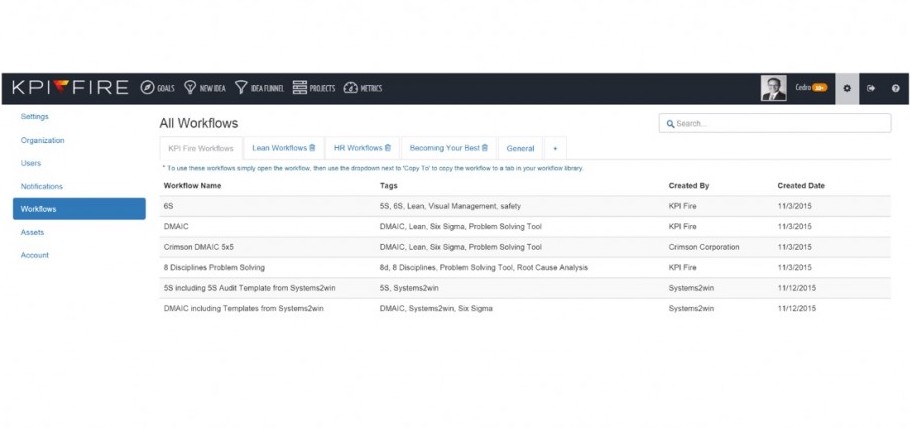This screenshot has height=428, width=910.
Task: Add a new workflow tab with plus
Action: [x=555, y=149]
